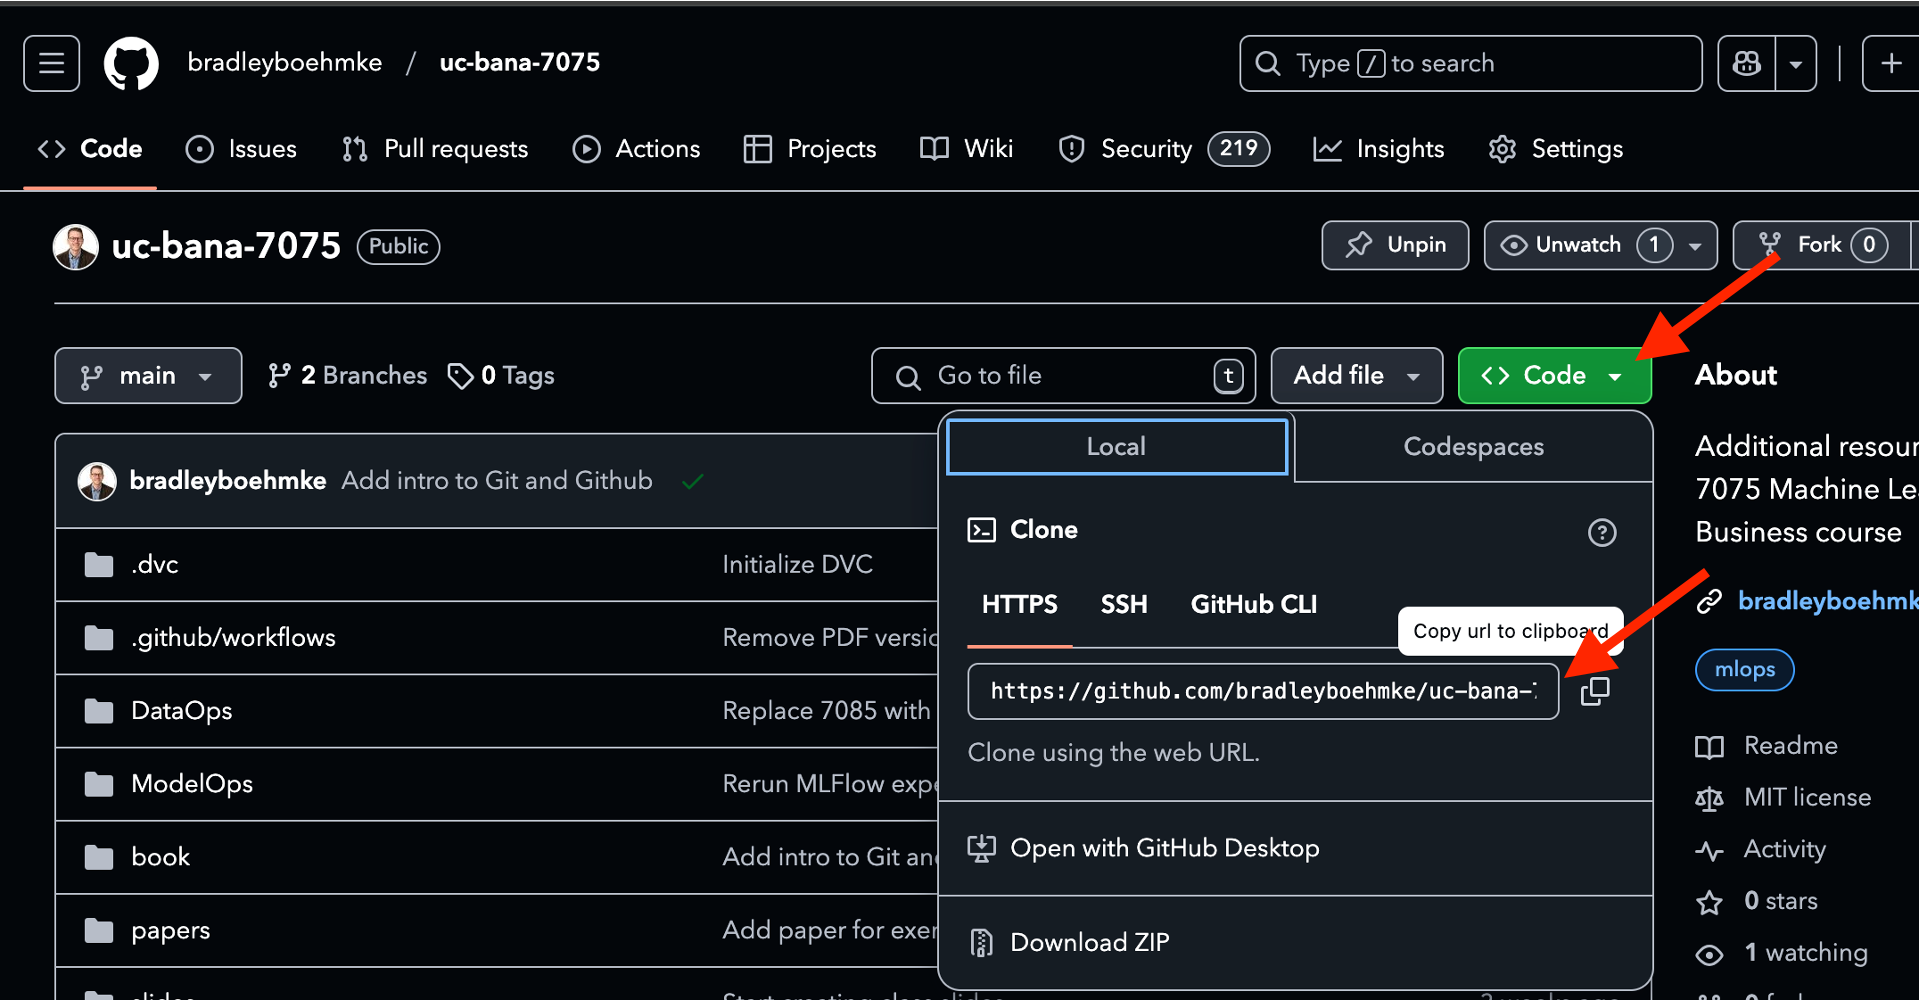Click the HTTPS clone URL field
The width and height of the screenshot is (1920, 1000).
tap(1263, 691)
